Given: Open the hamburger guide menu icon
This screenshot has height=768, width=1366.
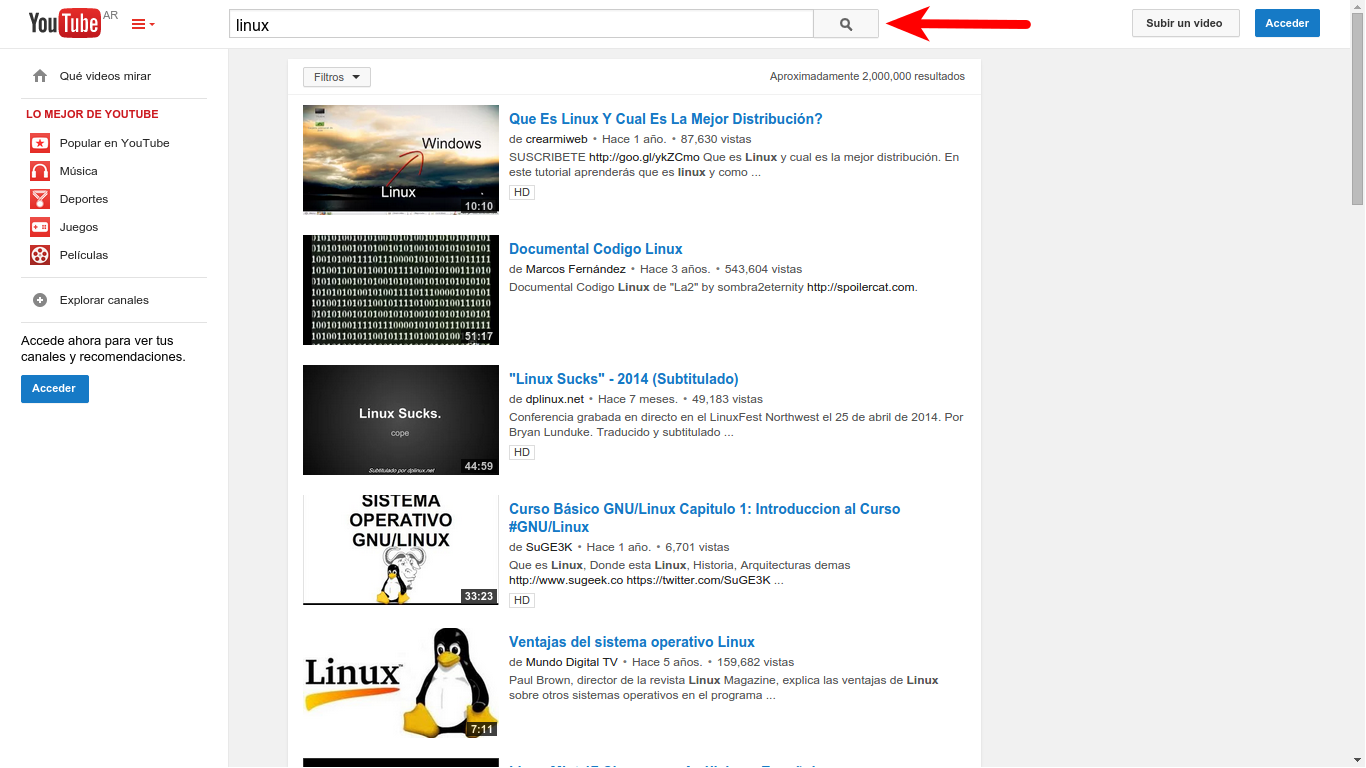Looking at the screenshot, I should tap(143, 24).
